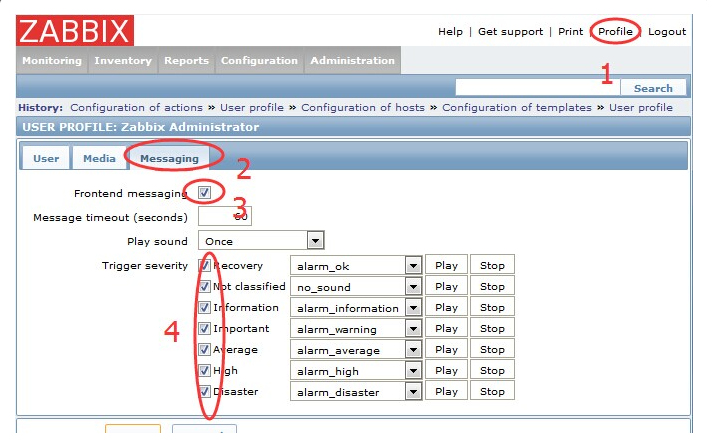The width and height of the screenshot is (707, 435).
Task: Toggle the Average severity checkbox
Action: tap(204, 349)
